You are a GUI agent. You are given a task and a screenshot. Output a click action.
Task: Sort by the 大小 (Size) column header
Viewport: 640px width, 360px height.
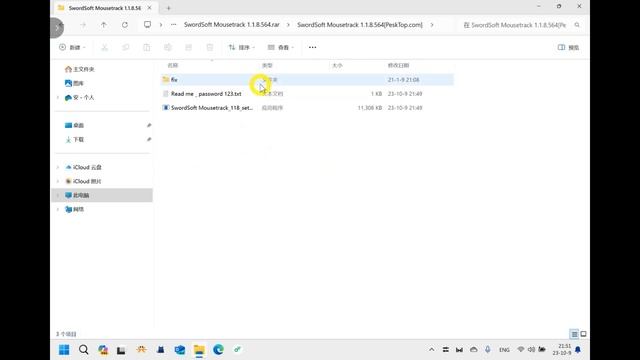(337, 65)
